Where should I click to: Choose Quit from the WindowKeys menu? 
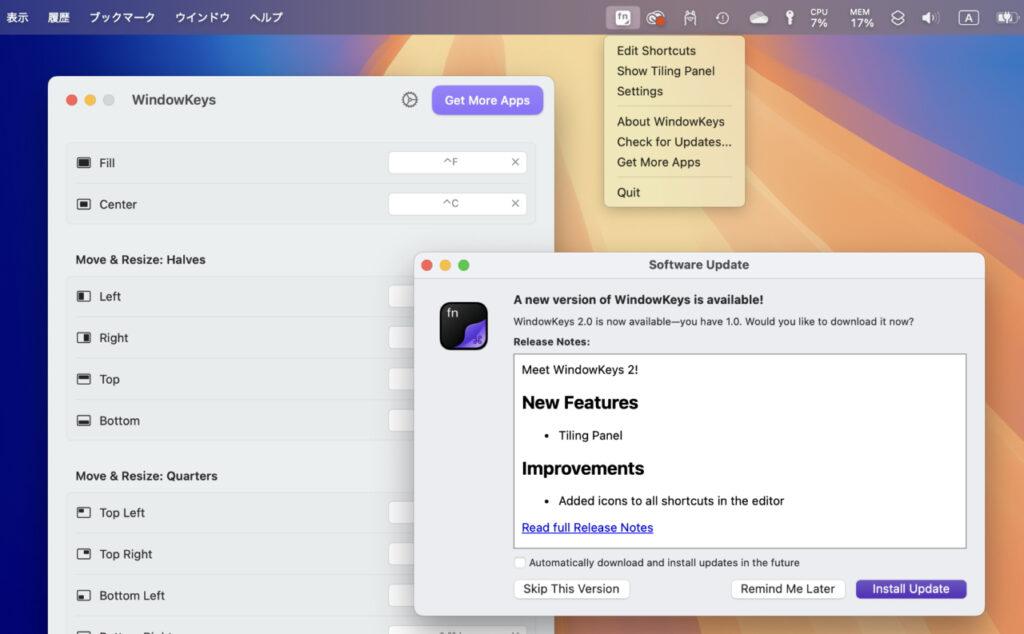(628, 191)
